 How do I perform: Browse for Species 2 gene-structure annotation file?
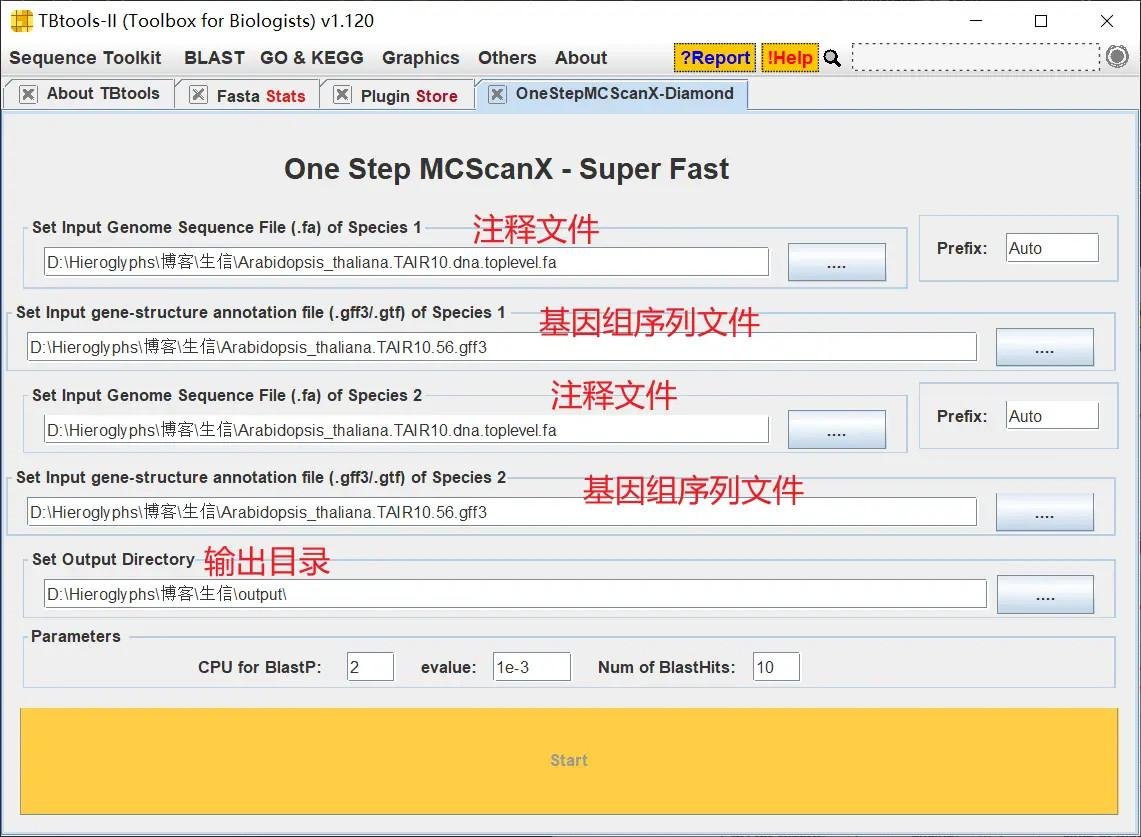coord(1044,512)
